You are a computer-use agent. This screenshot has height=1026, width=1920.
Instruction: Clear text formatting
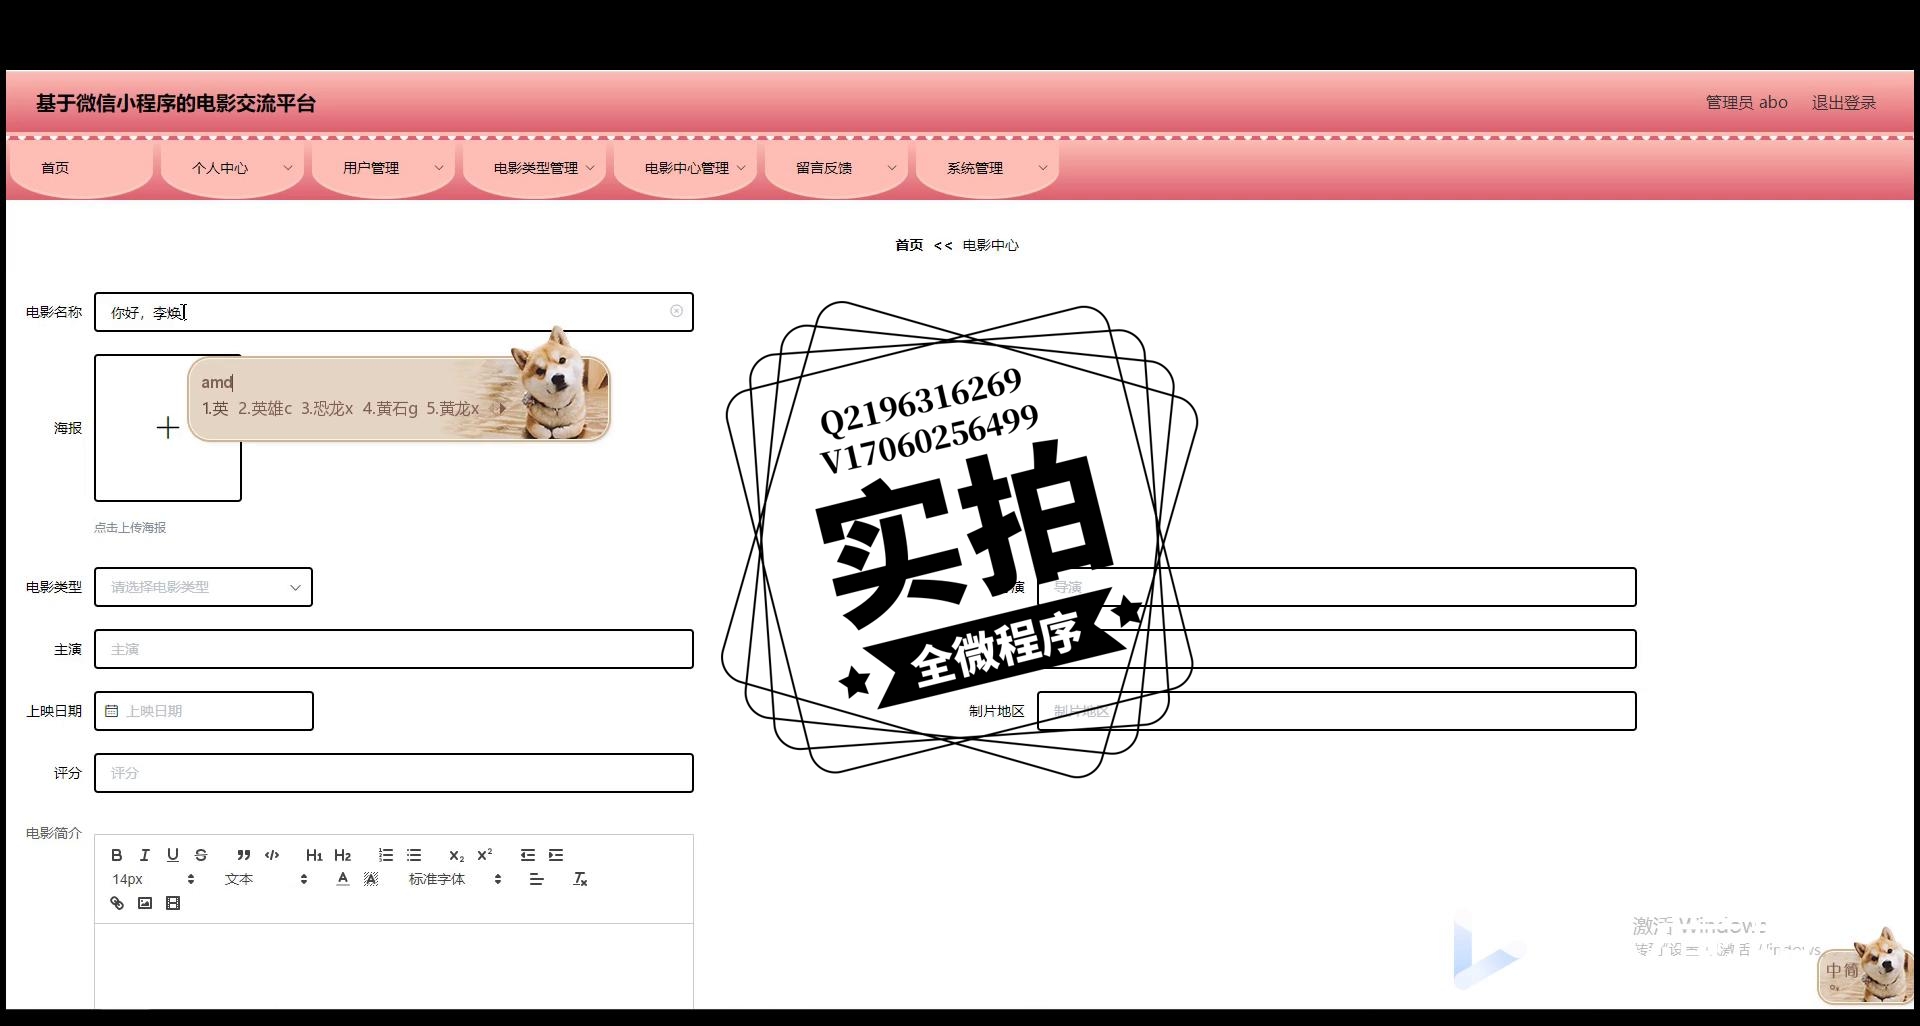point(580,879)
